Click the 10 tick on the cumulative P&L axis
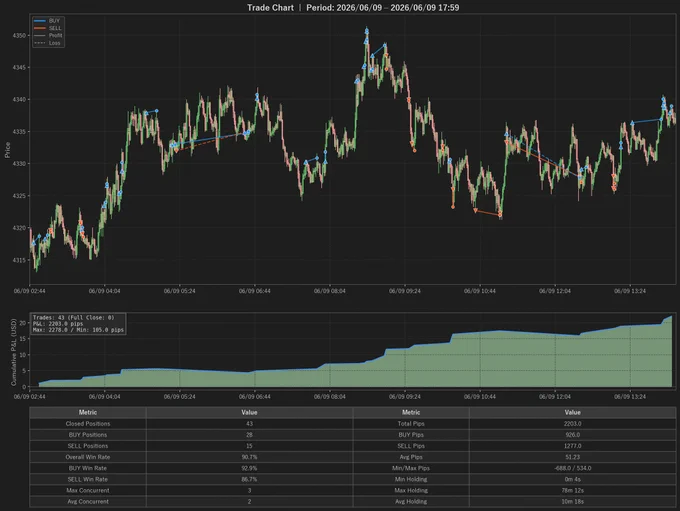Viewport: 680px width, 511px height. tap(23, 355)
